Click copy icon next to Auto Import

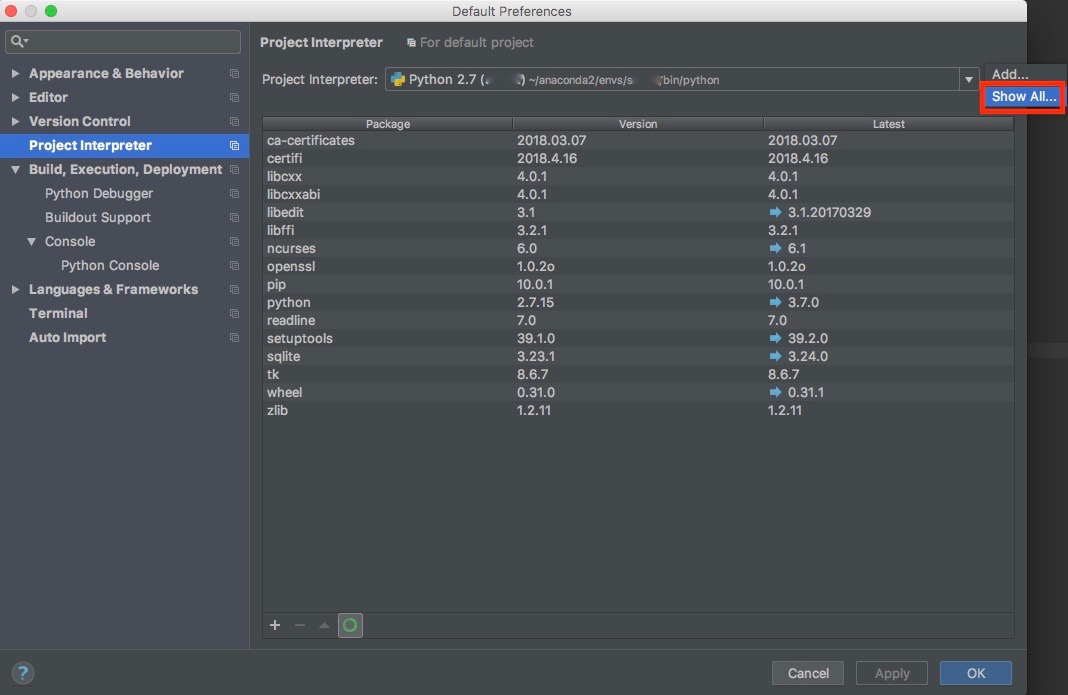click(x=234, y=337)
